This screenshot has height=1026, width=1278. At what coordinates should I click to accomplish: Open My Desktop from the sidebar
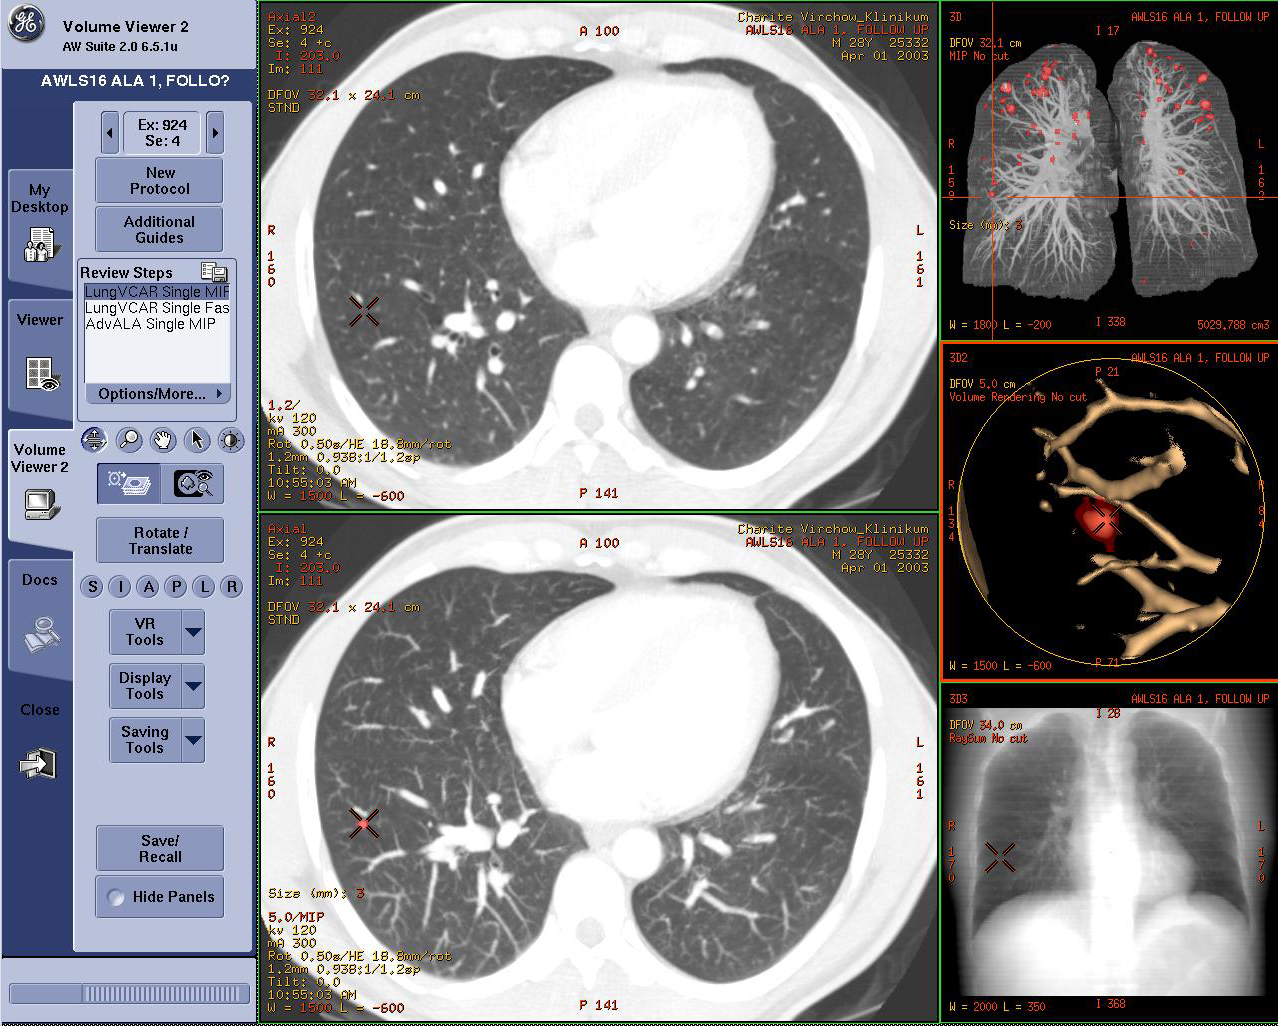pyautogui.click(x=40, y=225)
